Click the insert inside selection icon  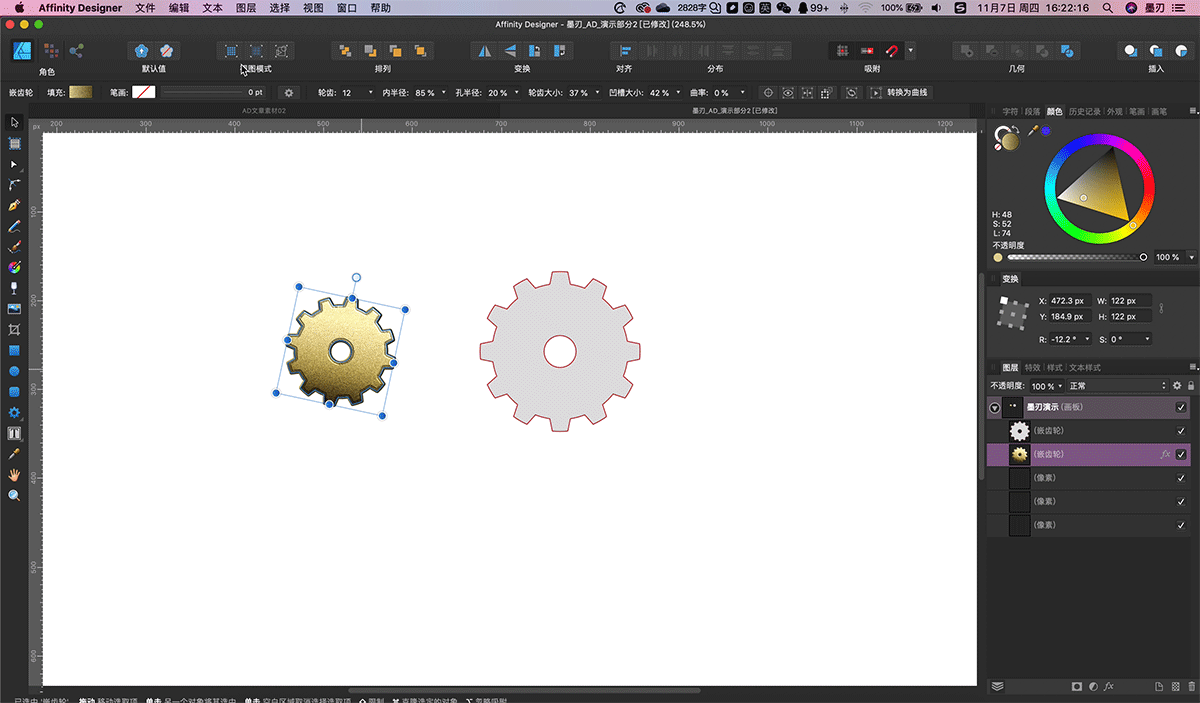click(1181, 50)
